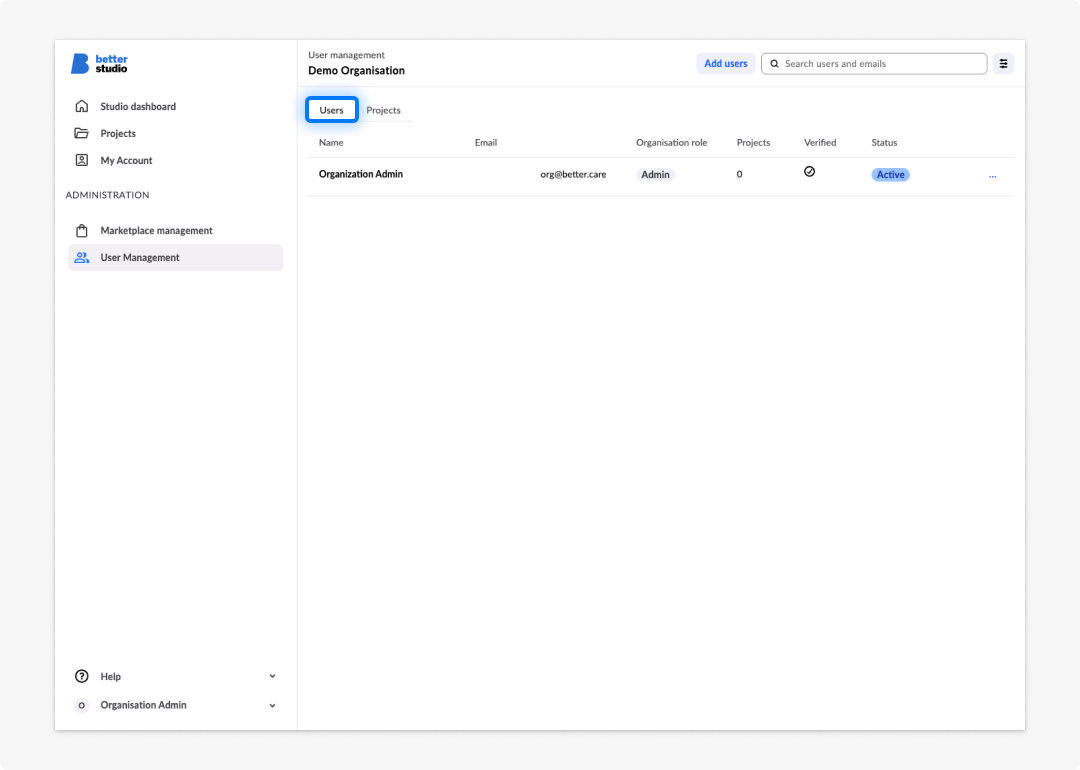
Task: Click the Organisation role column header
Action: 672,143
